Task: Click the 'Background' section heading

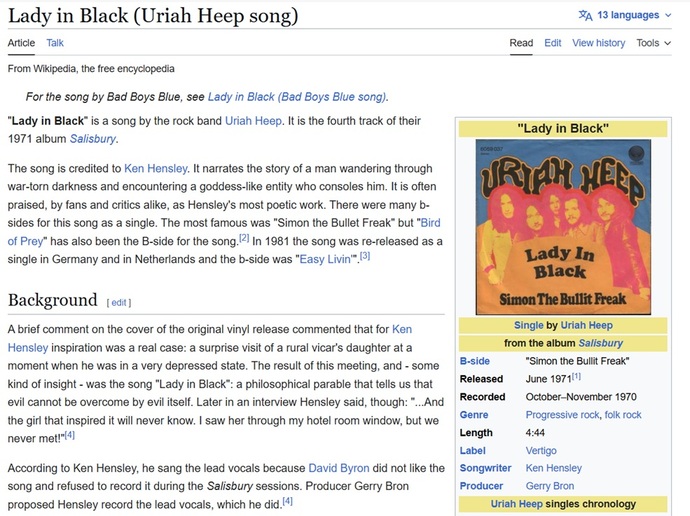Action: click(53, 300)
